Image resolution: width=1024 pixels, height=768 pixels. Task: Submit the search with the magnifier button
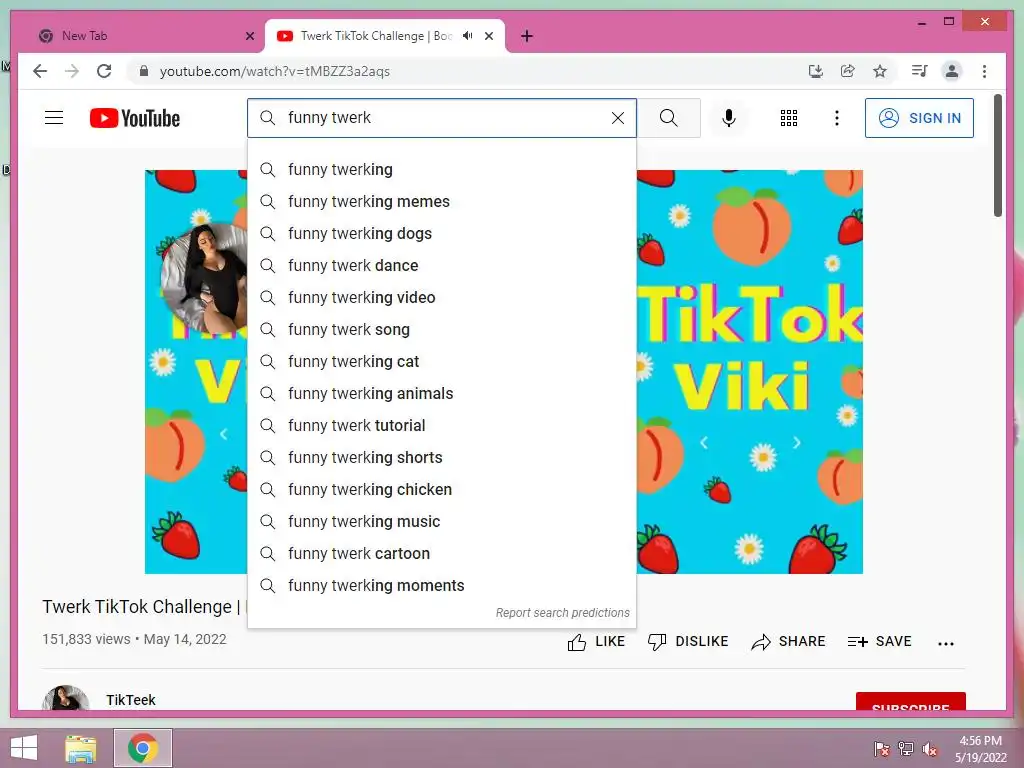(x=668, y=118)
